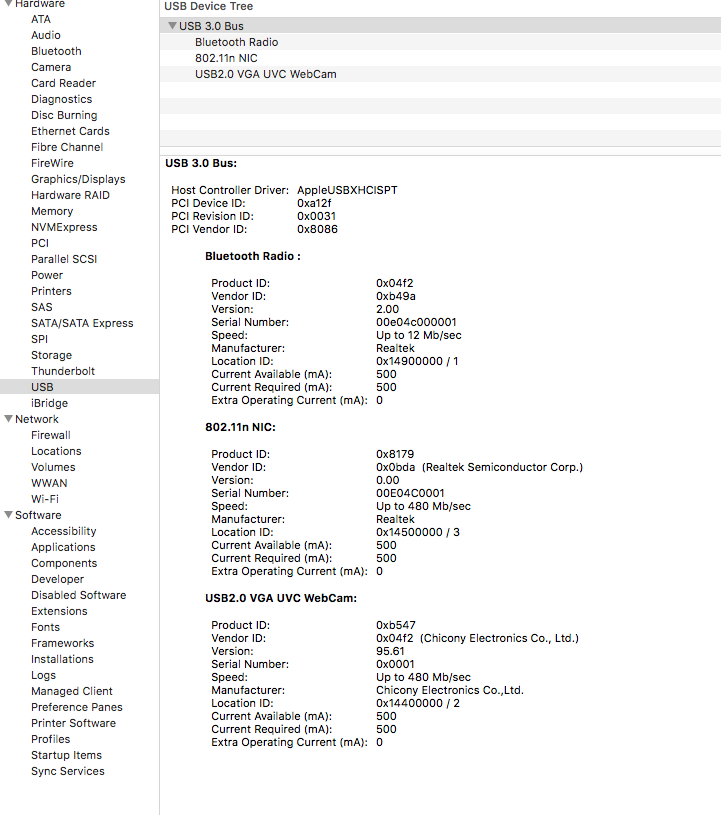Image resolution: width=721 pixels, height=815 pixels.
Task: Select Graphics/Displays in sidebar
Action: (x=78, y=179)
